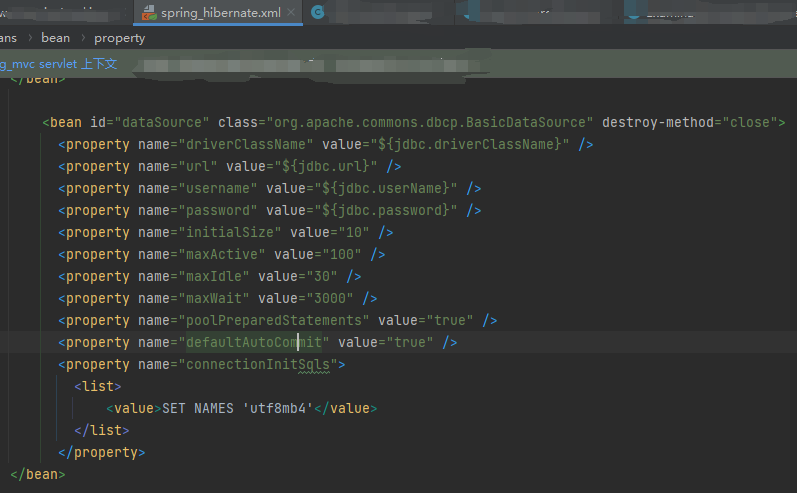797x493 pixels.
Task: Click the property name "driverClassName"
Action: pyautogui.click(x=246, y=144)
